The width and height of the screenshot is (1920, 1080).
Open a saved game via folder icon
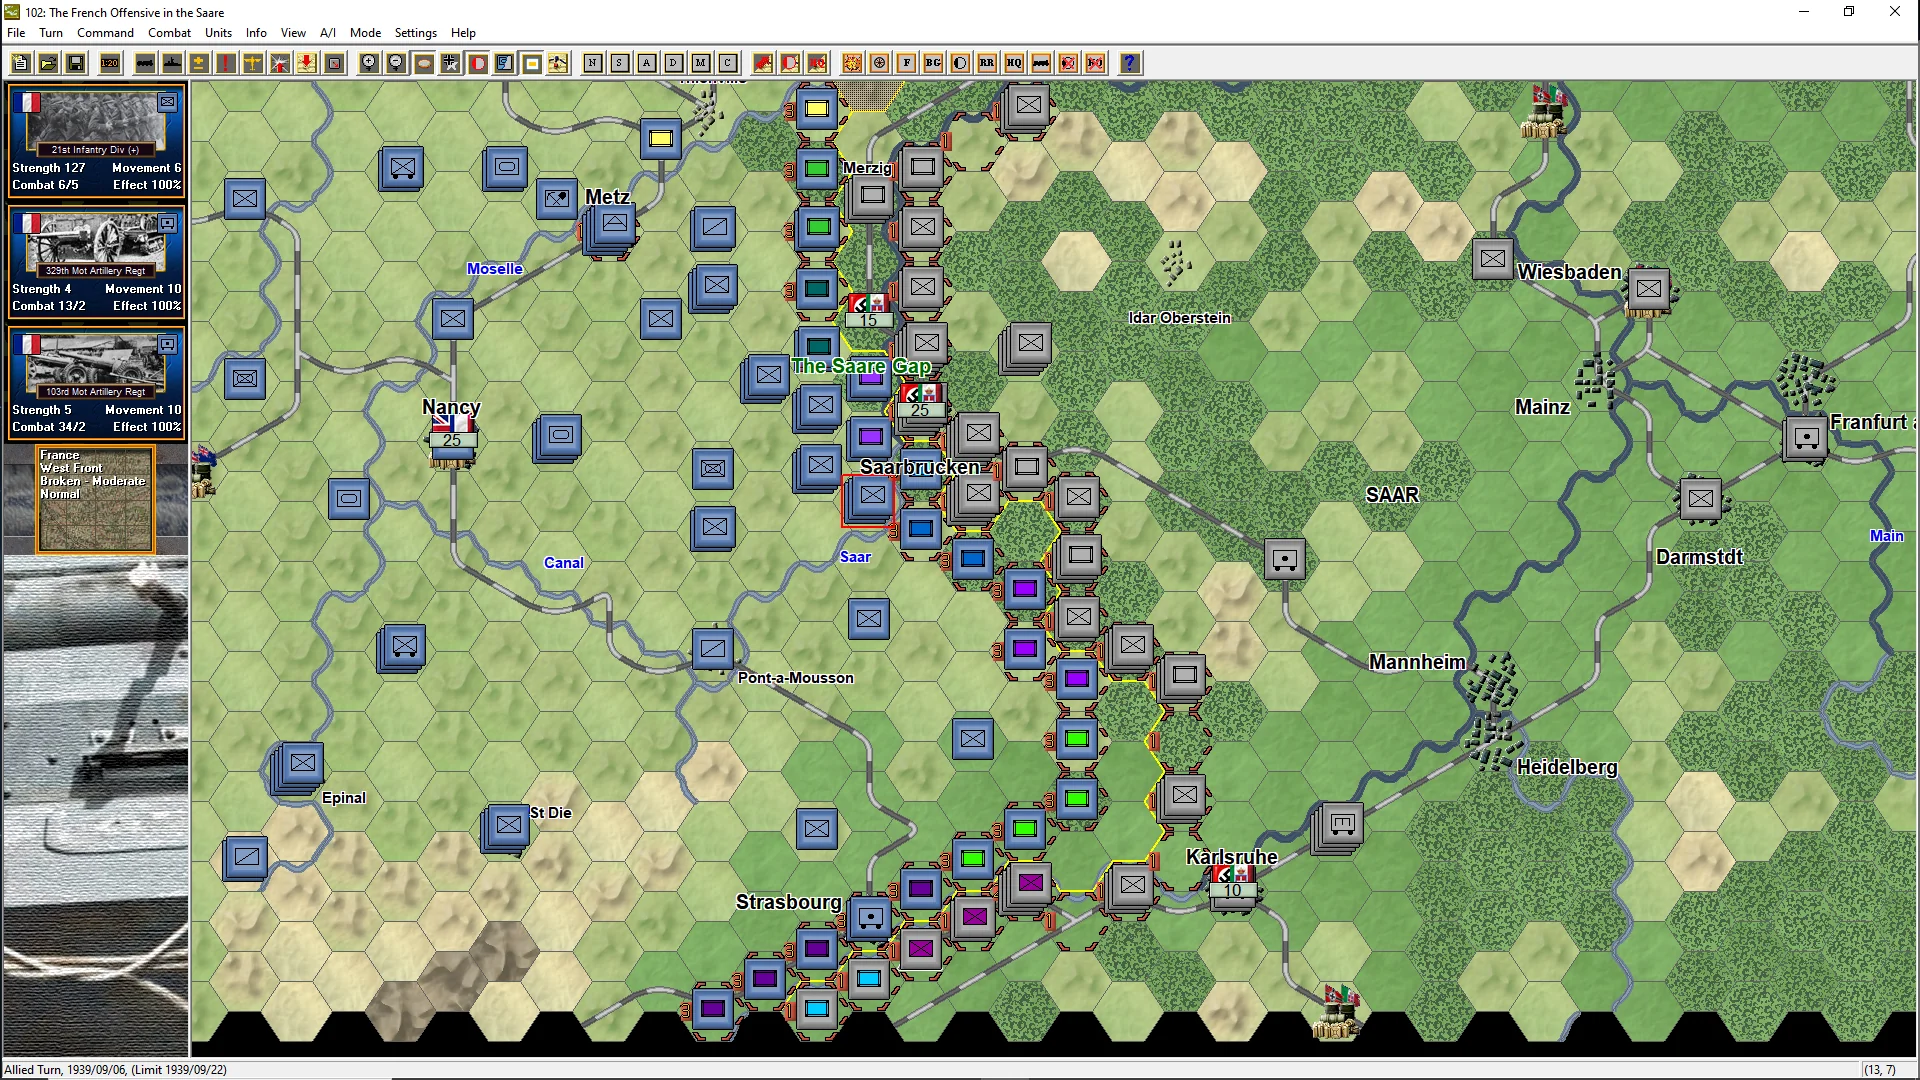pyautogui.click(x=48, y=63)
